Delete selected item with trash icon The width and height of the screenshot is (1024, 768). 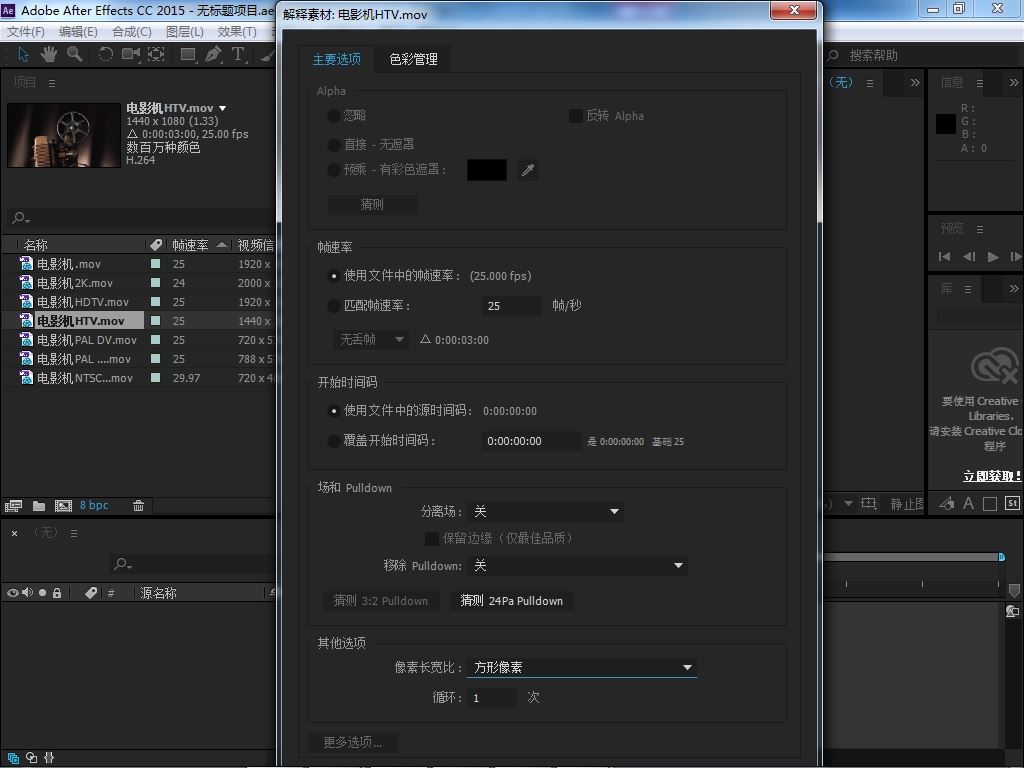click(x=138, y=505)
